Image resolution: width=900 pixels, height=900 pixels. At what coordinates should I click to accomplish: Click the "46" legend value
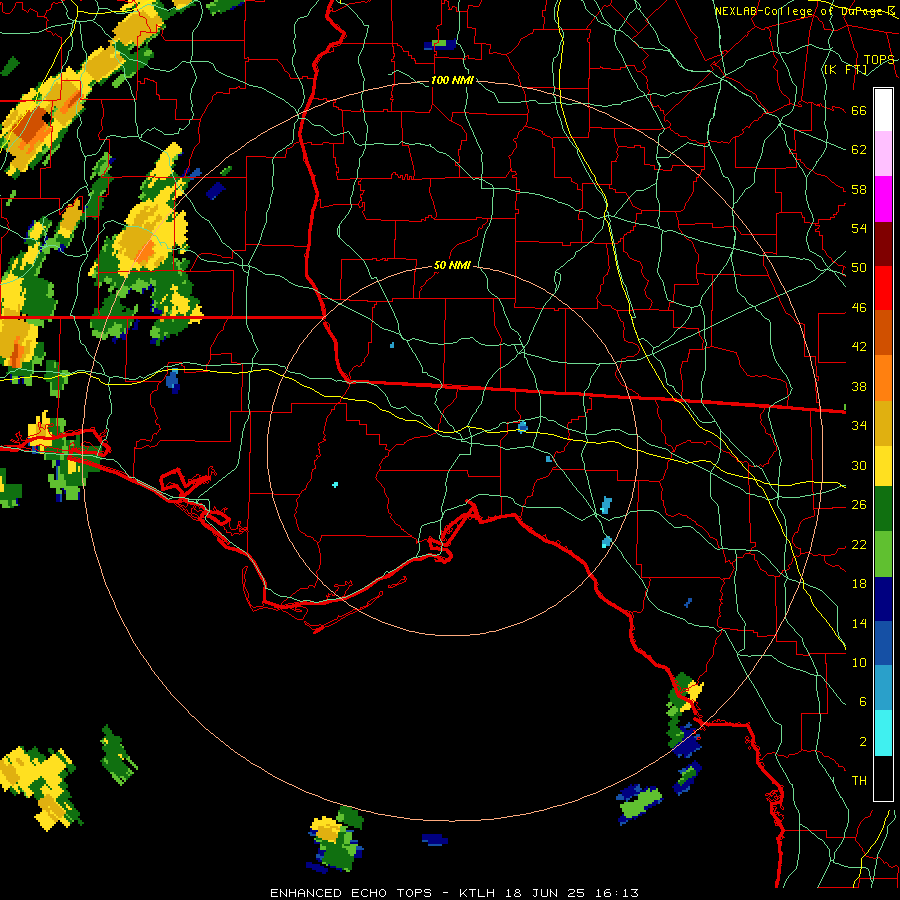859,308
